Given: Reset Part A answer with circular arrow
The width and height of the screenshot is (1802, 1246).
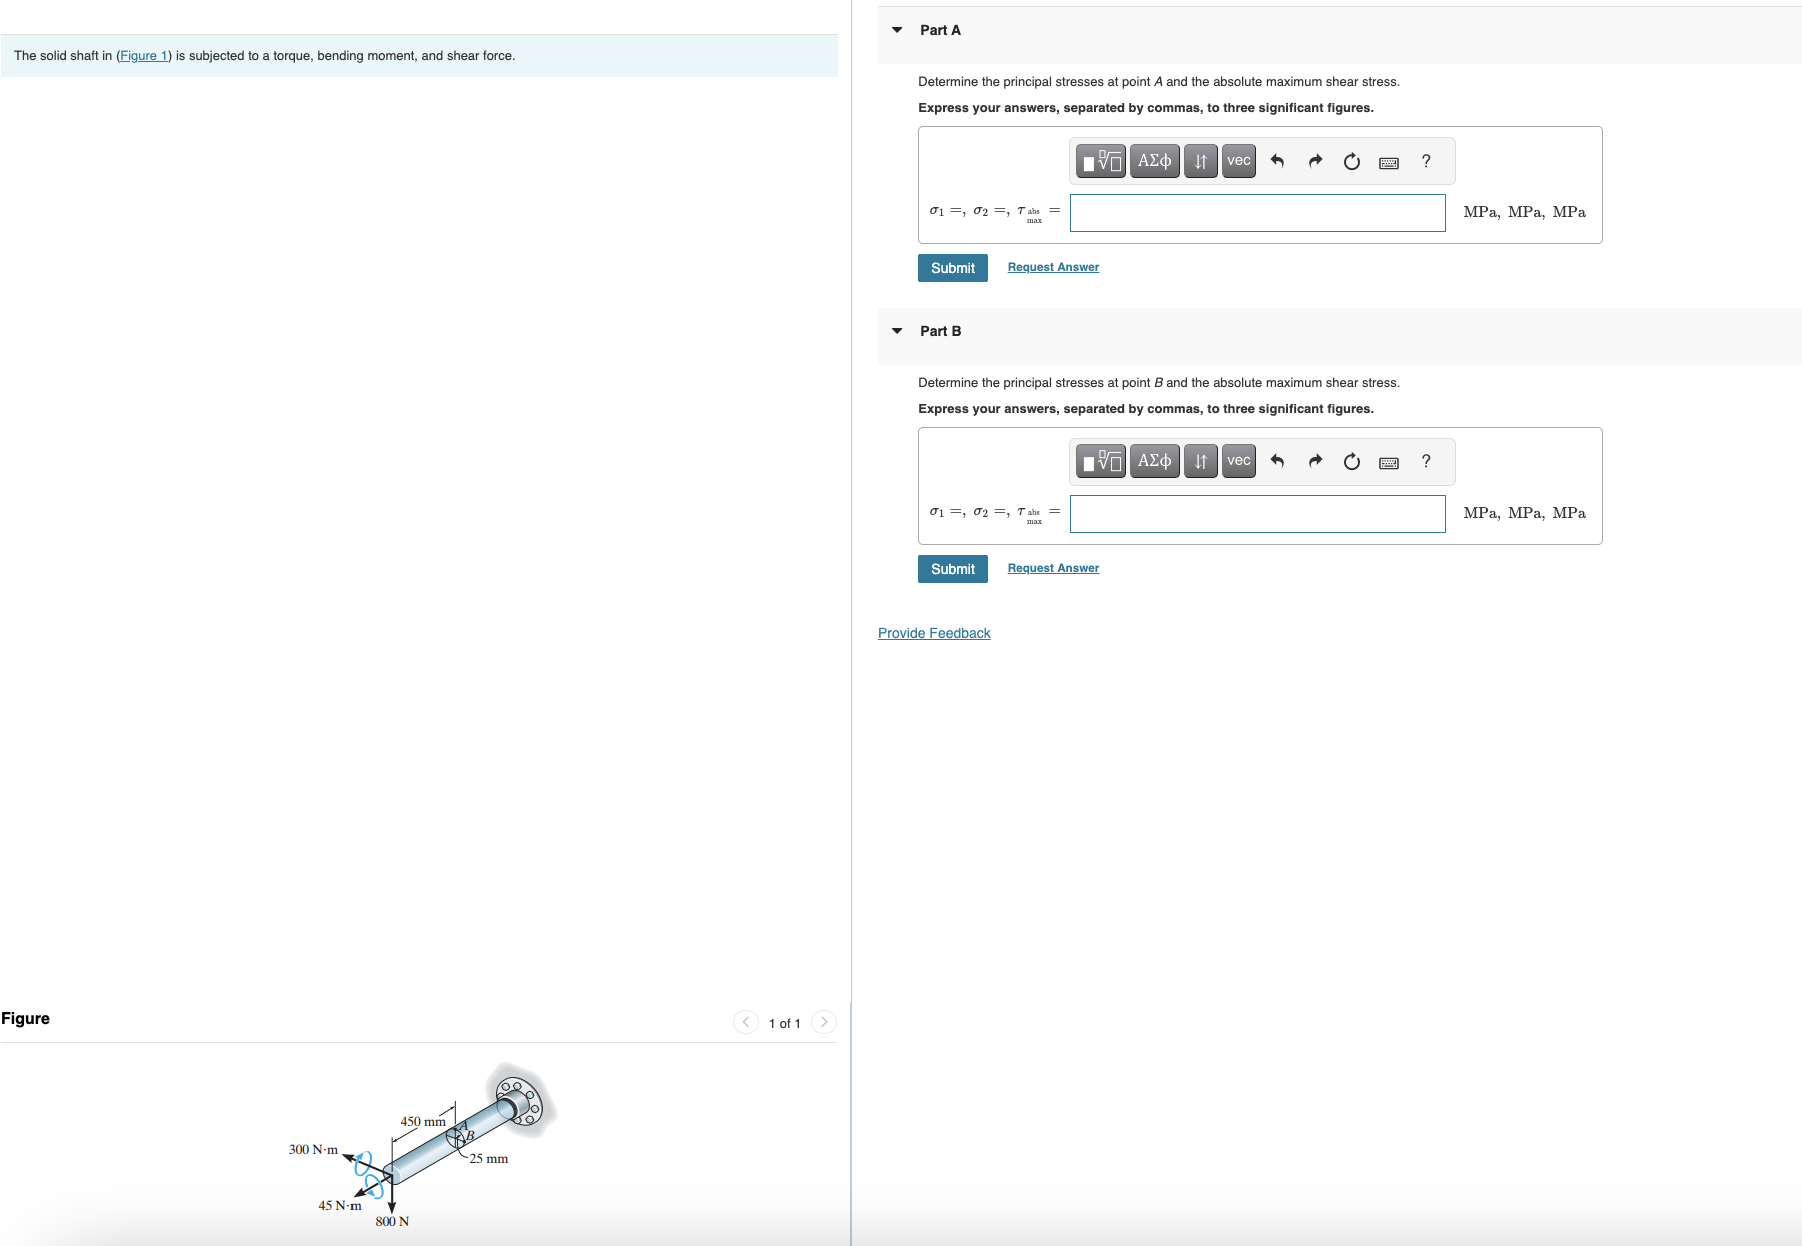Looking at the screenshot, I should (x=1352, y=161).
